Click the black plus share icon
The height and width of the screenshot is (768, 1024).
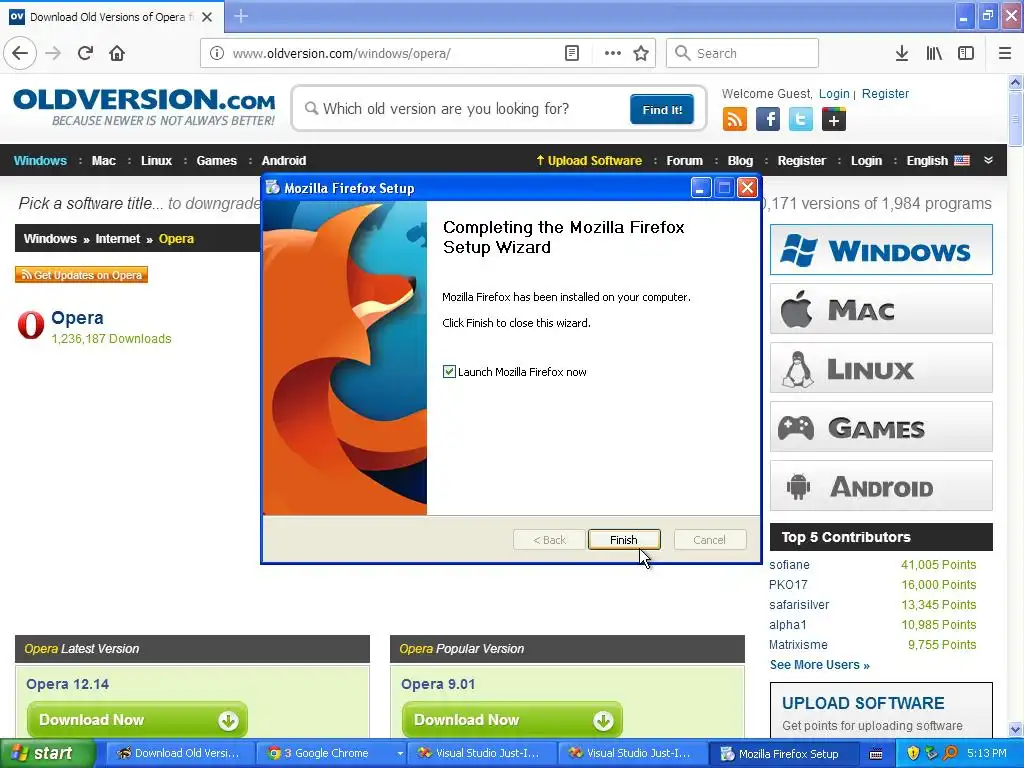click(x=834, y=120)
